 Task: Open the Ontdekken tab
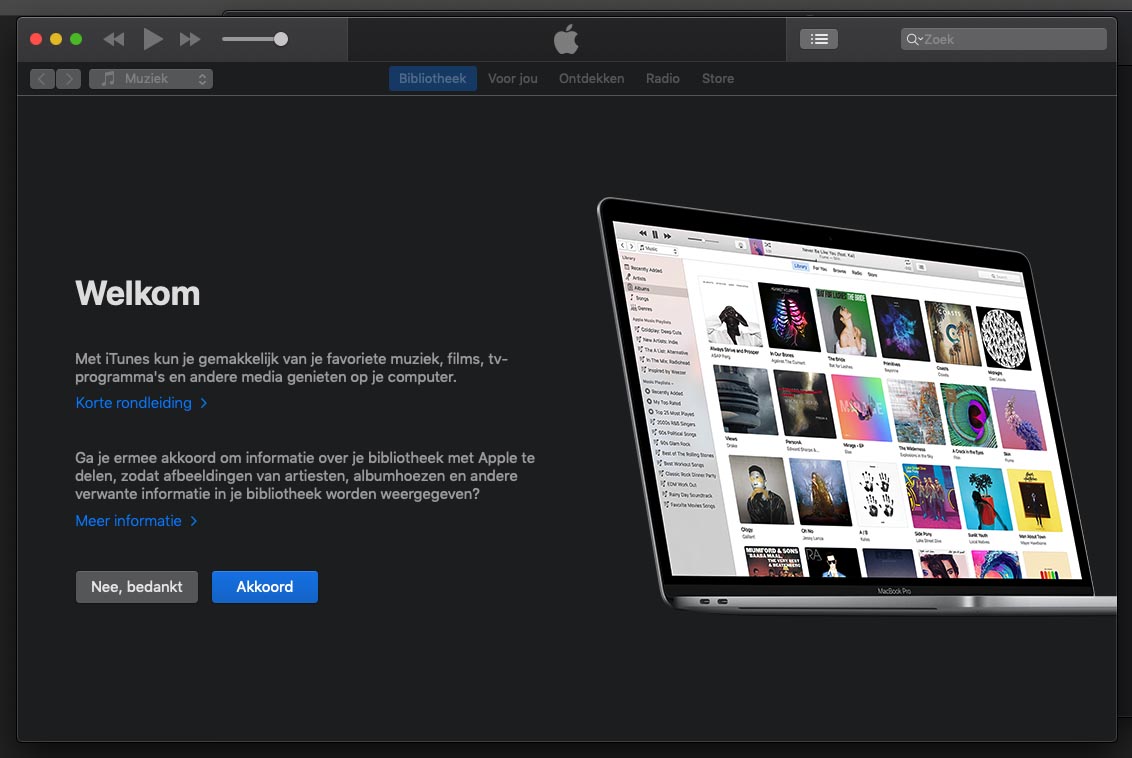[591, 79]
